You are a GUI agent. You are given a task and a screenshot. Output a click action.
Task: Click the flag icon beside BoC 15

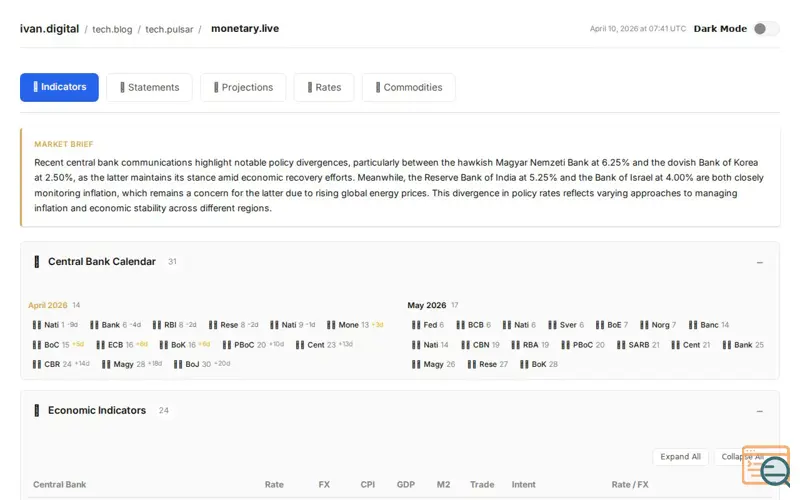(x=37, y=345)
